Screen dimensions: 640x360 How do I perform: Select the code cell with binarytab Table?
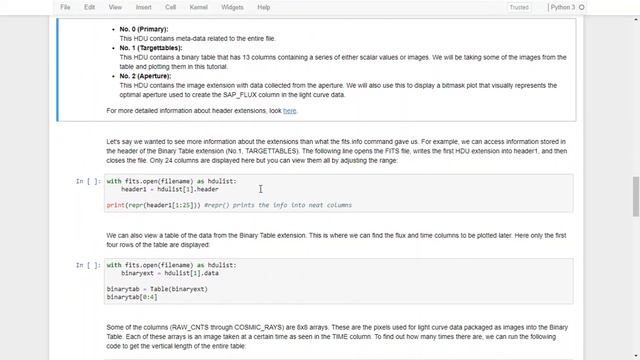point(338,281)
